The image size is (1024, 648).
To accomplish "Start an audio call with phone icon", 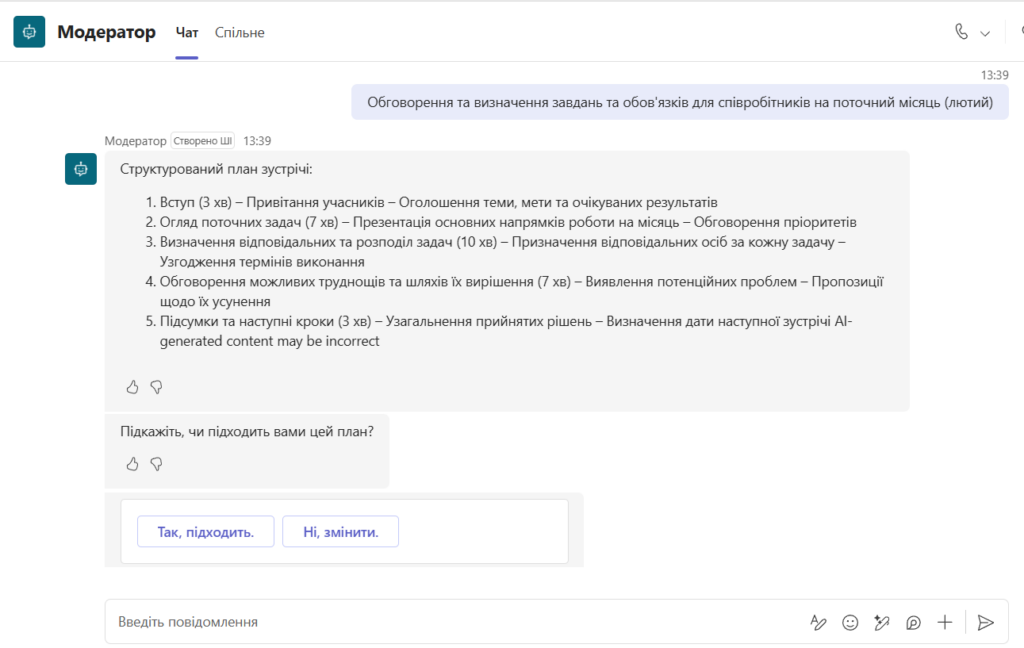I will pos(961,31).
